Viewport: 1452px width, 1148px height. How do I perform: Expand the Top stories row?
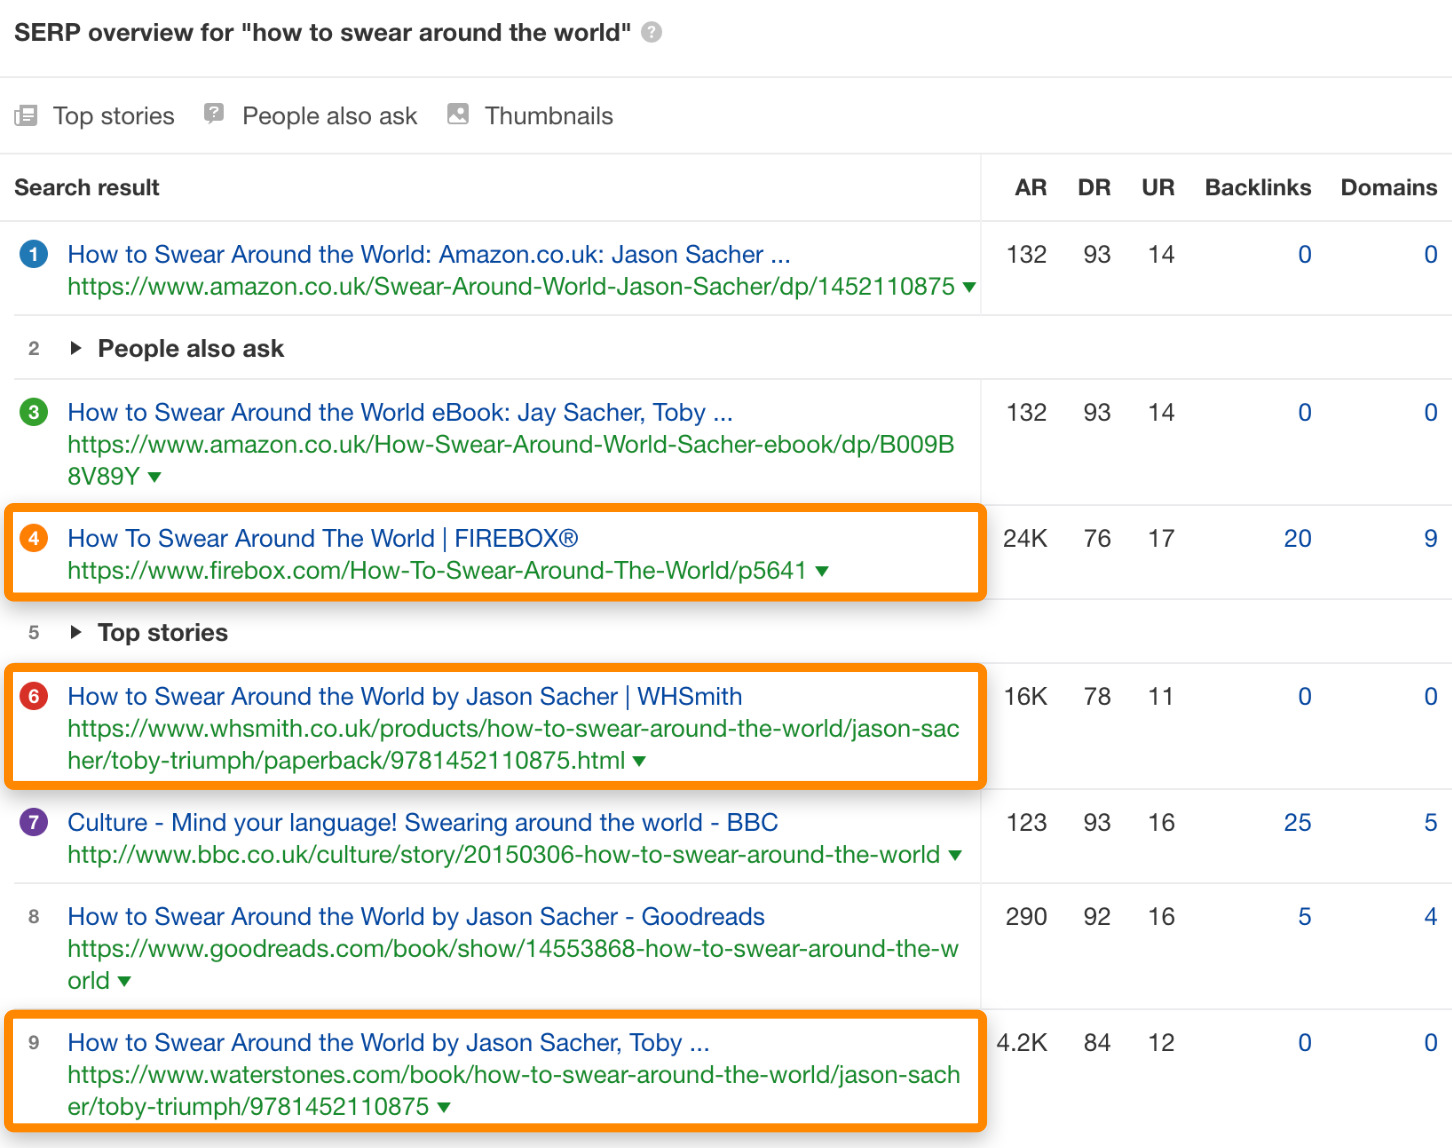(76, 632)
